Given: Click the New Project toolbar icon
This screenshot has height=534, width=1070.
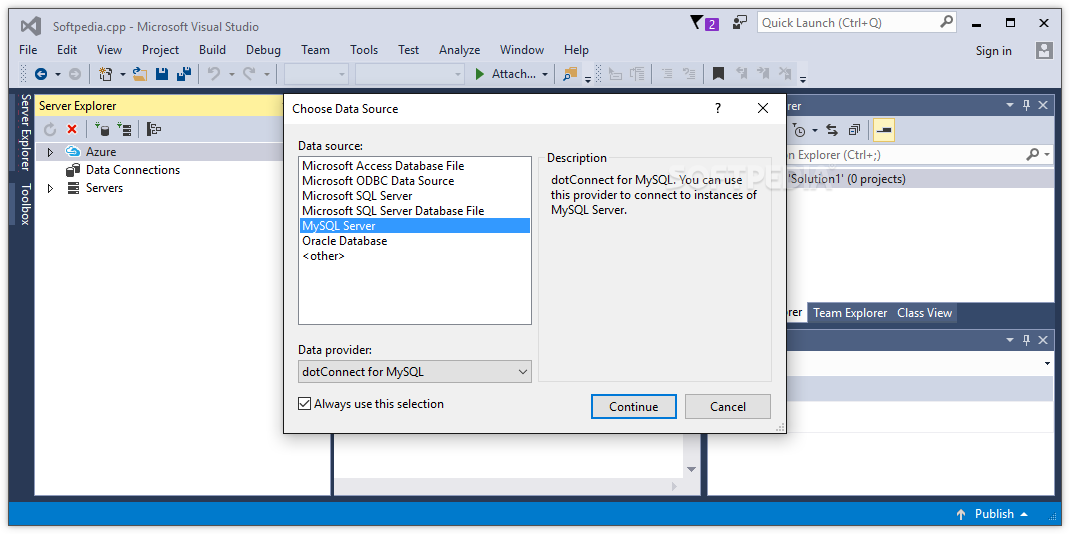Looking at the screenshot, I should (106, 74).
